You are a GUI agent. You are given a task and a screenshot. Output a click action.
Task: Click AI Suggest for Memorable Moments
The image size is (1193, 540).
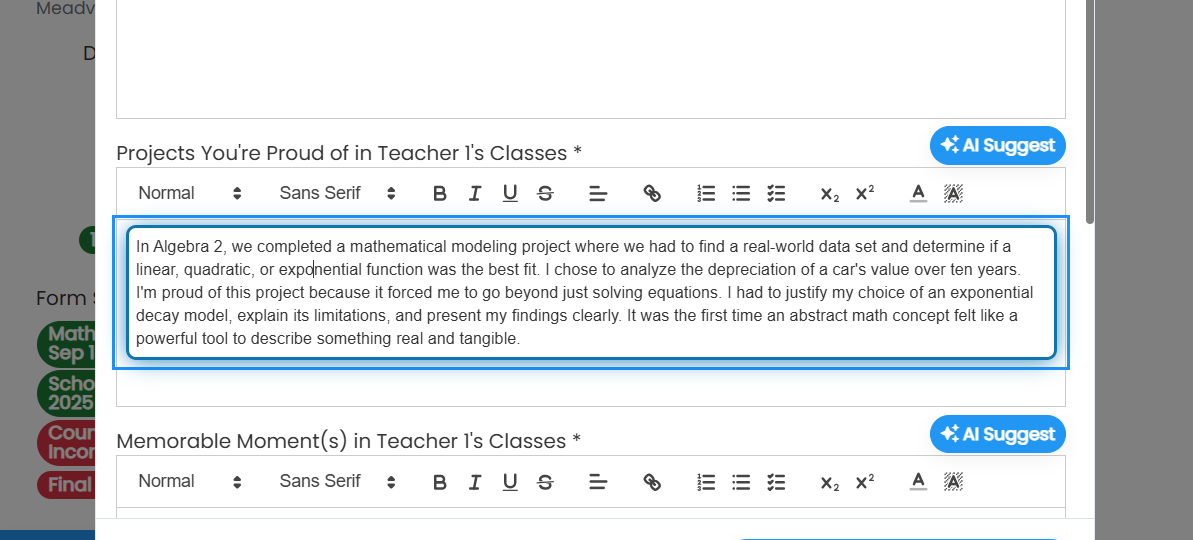pos(997,434)
